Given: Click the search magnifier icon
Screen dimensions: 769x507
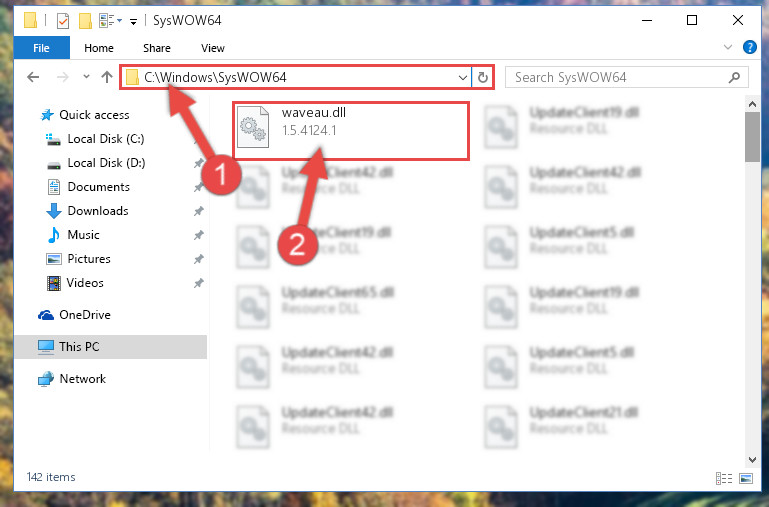Looking at the screenshot, I should [x=734, y=77].
